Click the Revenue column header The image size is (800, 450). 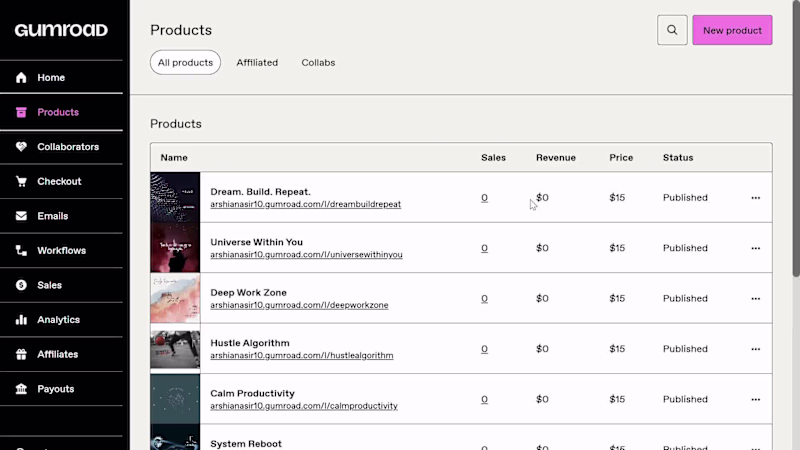click(x=556, y=158)
